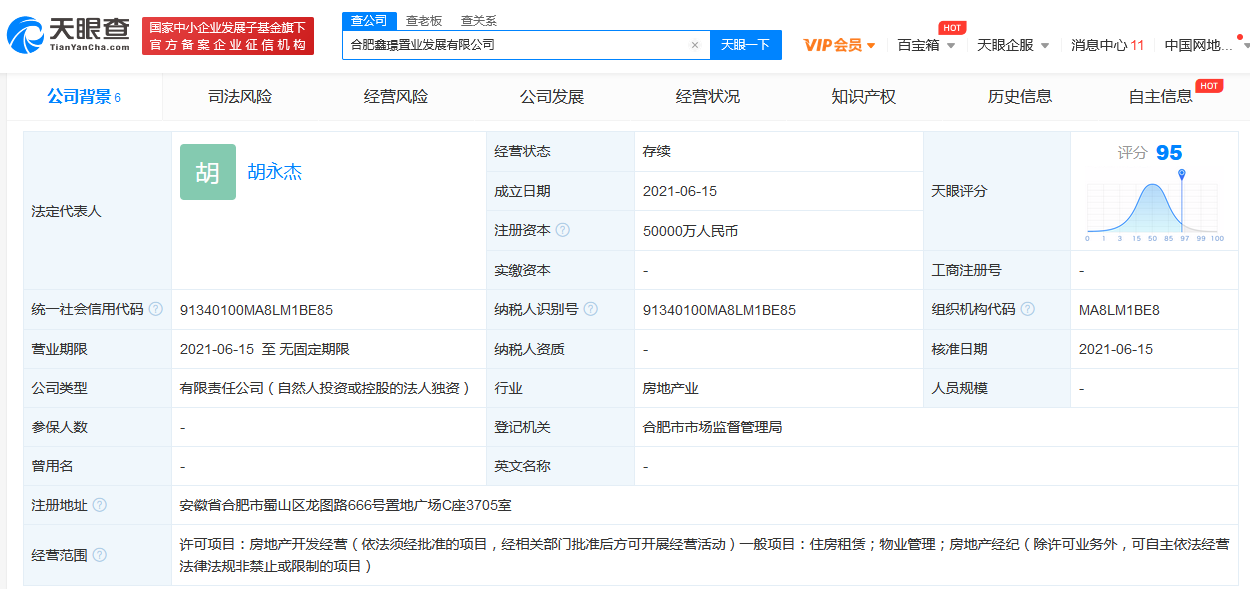Click the 天眼一下 search button
Viewport: 1250px width, 589px height.
coord(745,45)
